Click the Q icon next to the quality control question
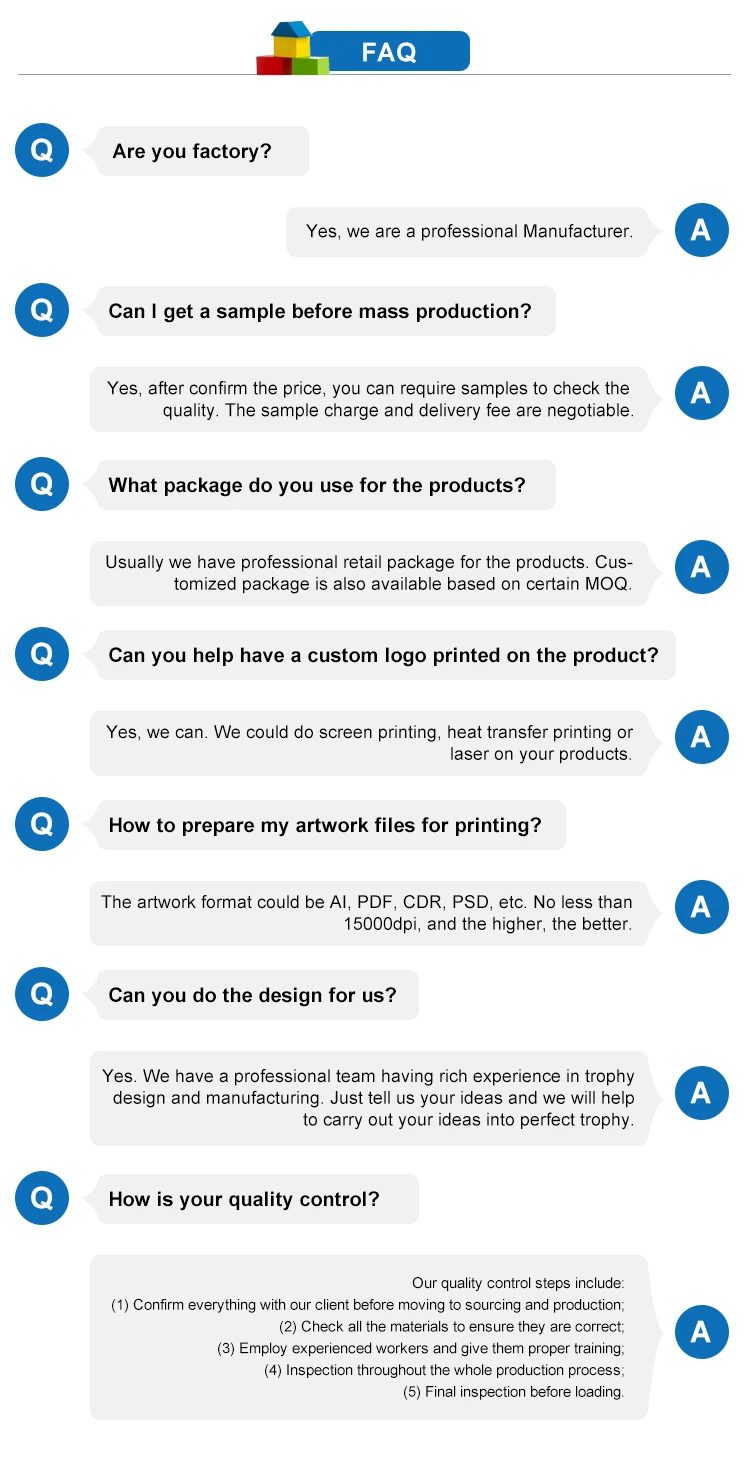This screenshot has height=1467, width=750. pyautogui.click(x=42, y=1199)
